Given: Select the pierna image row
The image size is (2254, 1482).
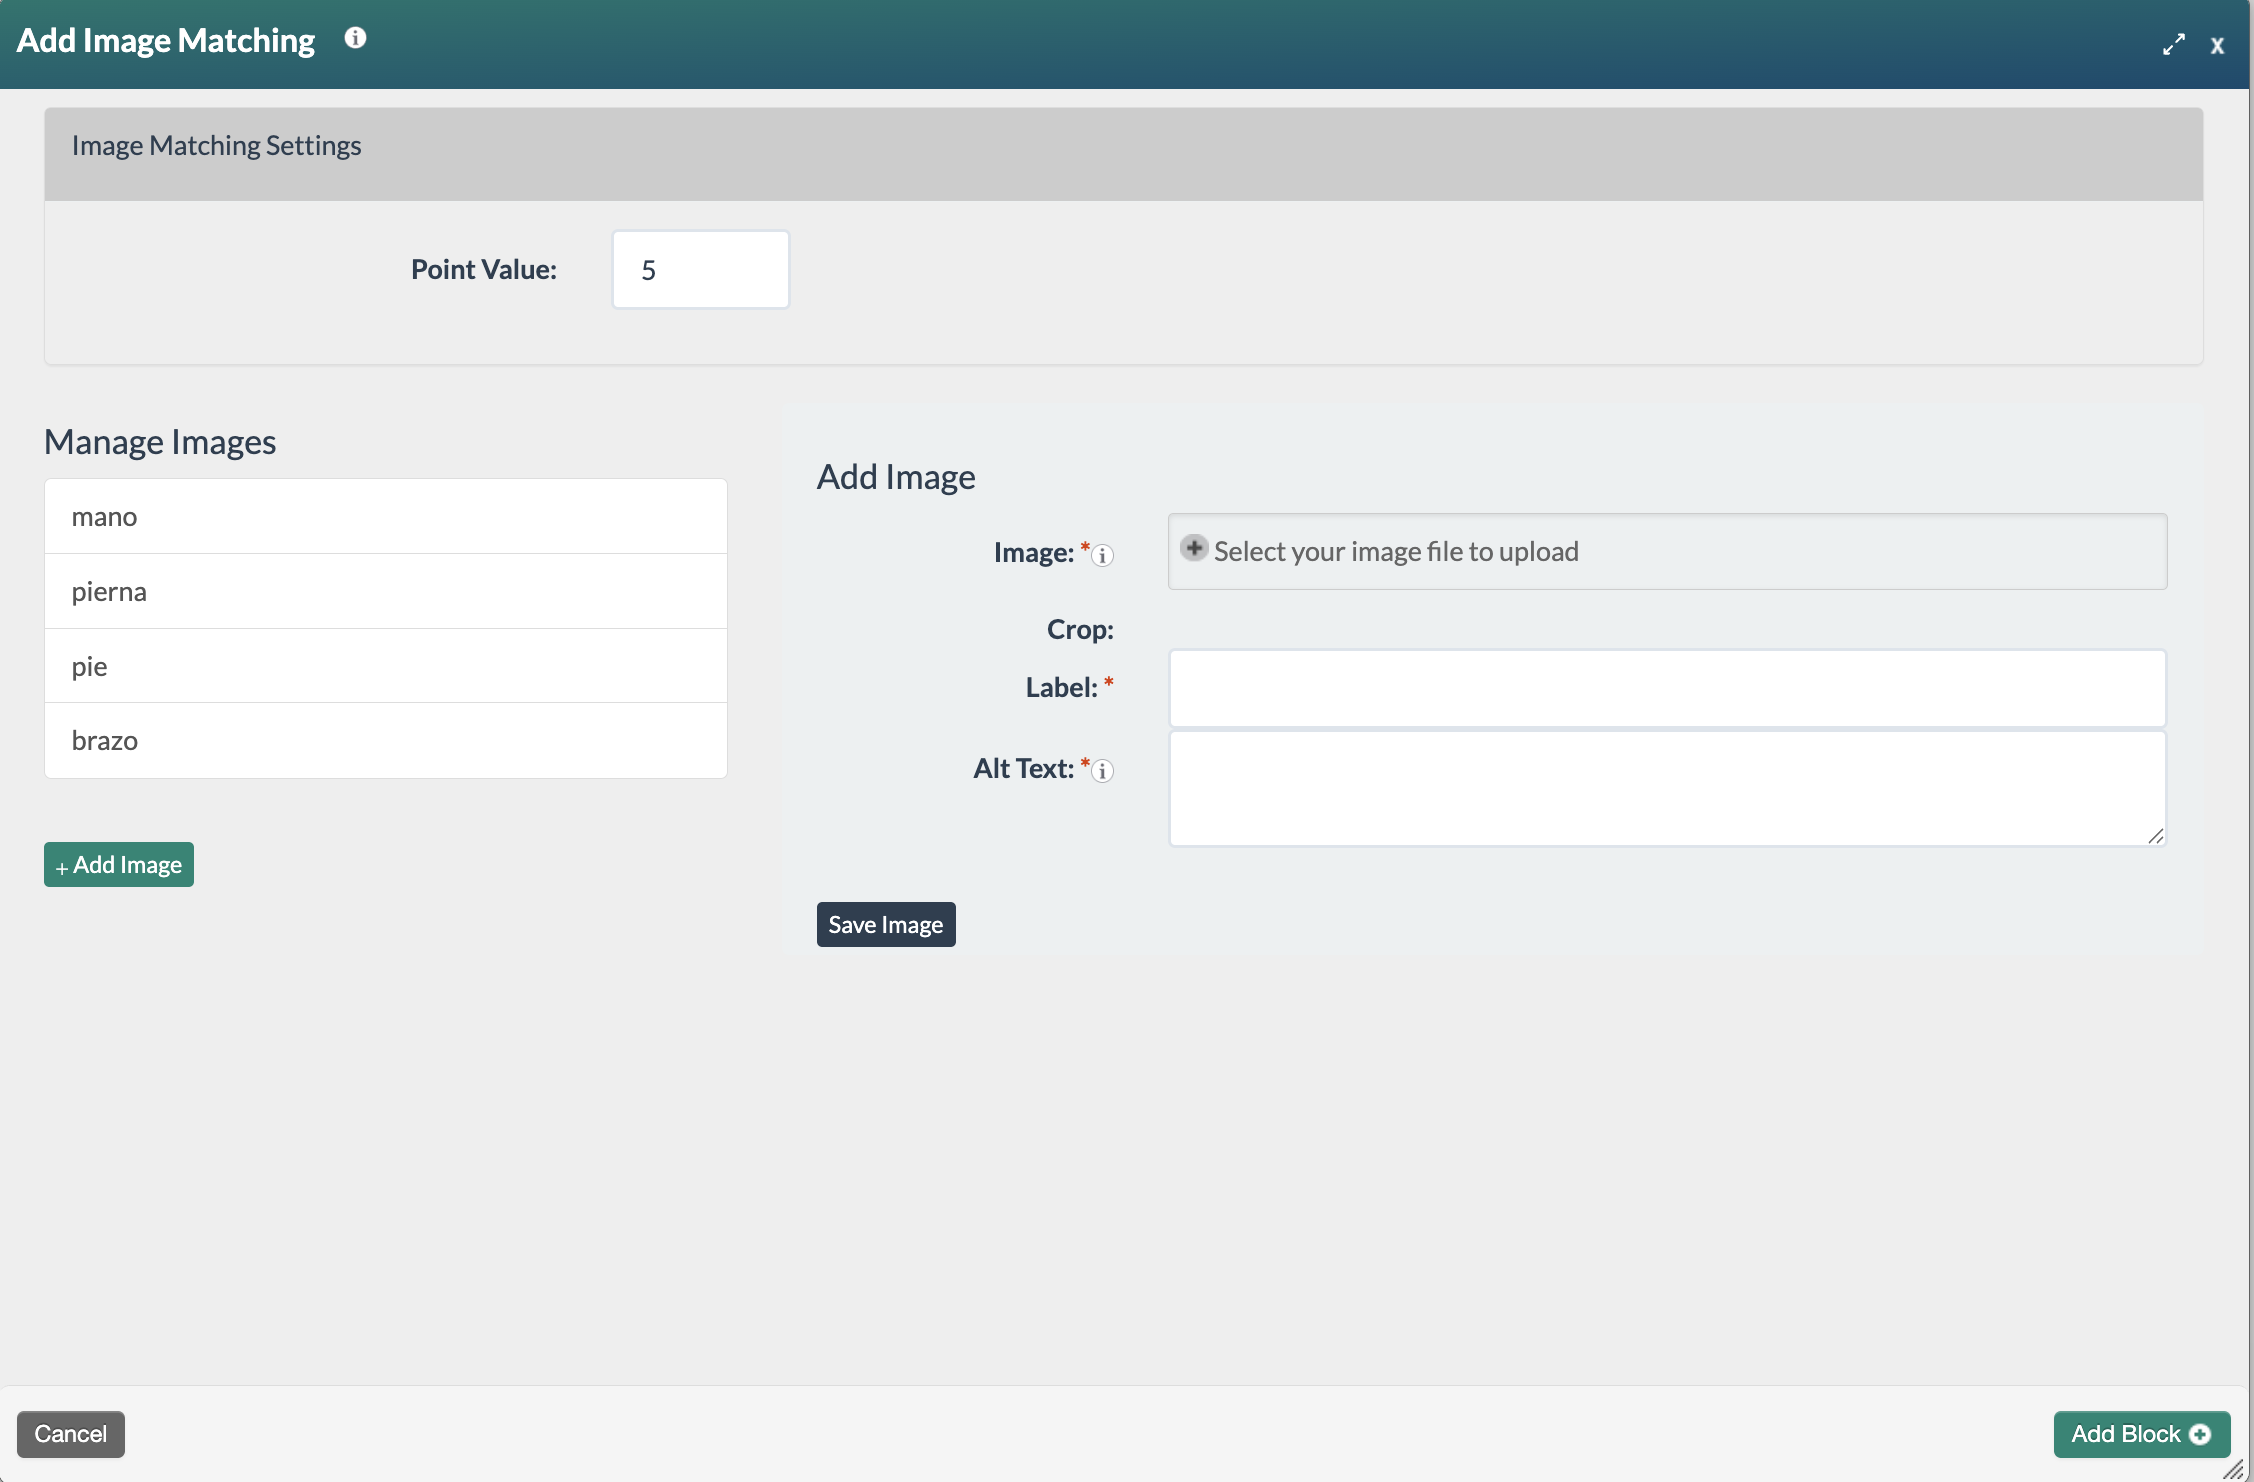Looking at the screenshot, I should pos(386,591).
